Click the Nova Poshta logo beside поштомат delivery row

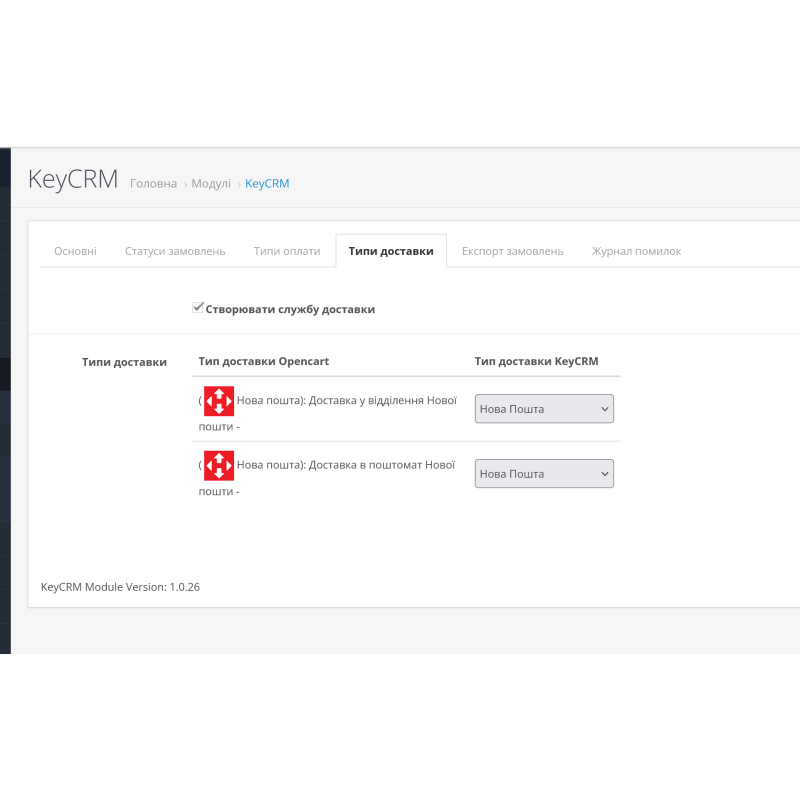219,465
